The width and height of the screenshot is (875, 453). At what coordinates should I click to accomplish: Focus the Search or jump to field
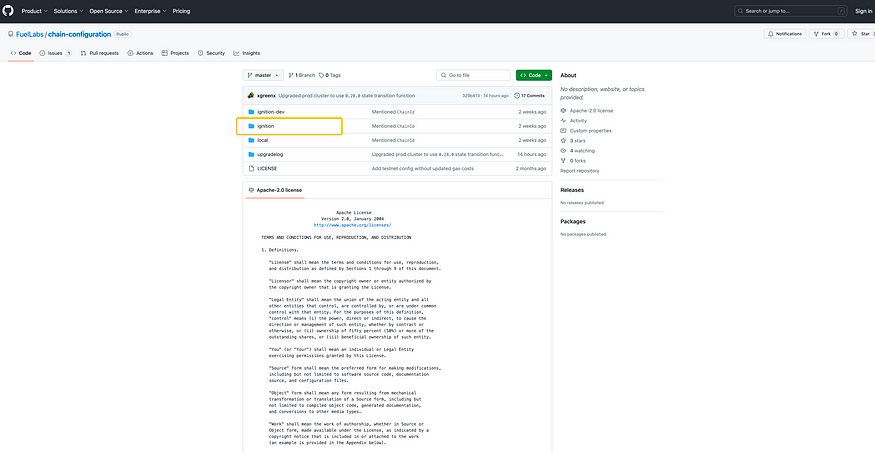coord(791,11)
